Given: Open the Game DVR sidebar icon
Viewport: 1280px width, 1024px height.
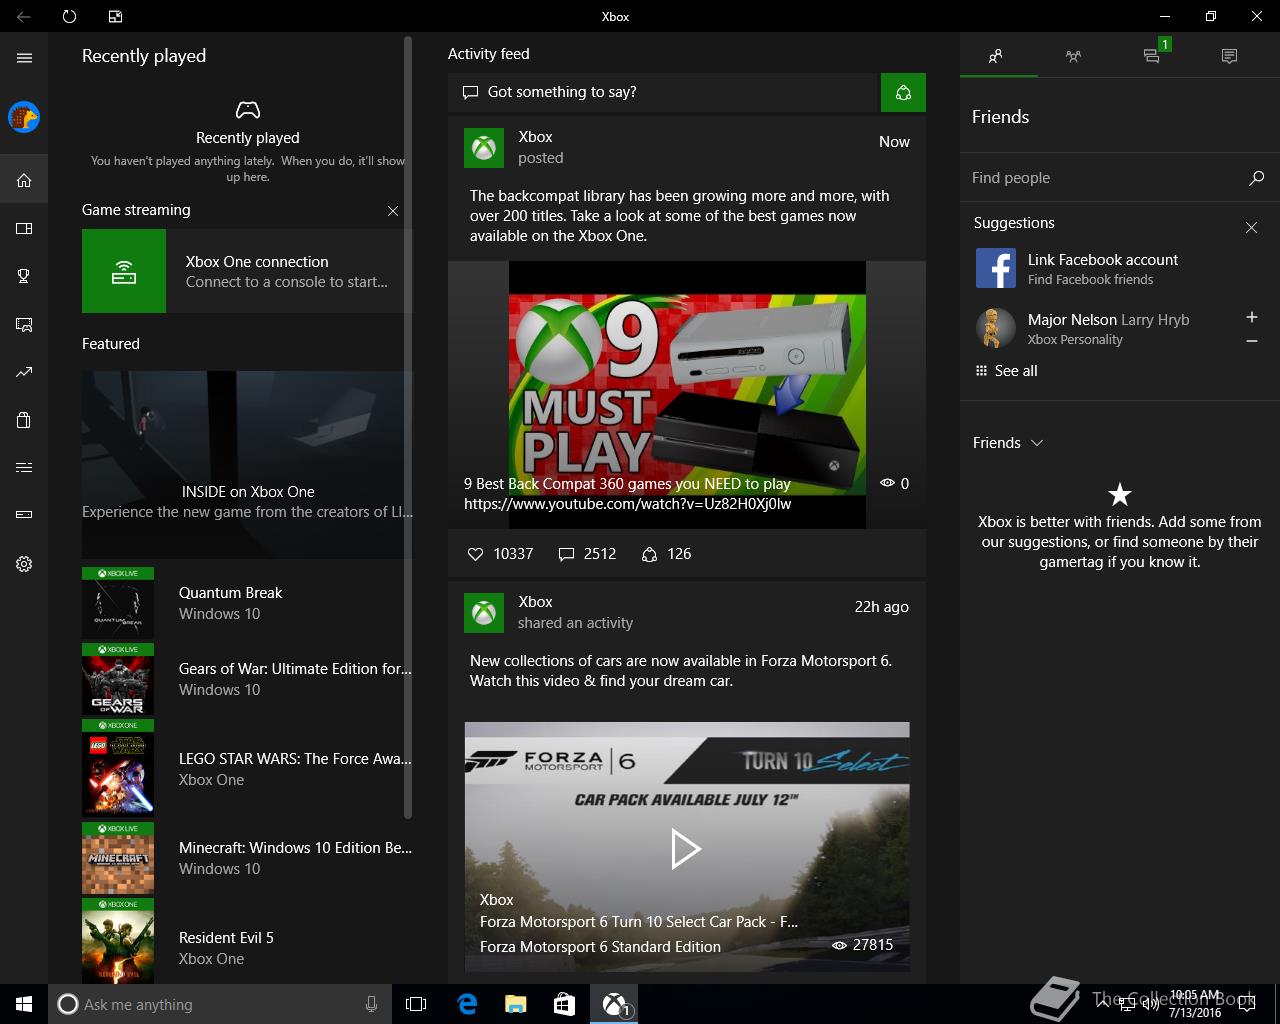Looking at the screenshot, I should 24,324.
